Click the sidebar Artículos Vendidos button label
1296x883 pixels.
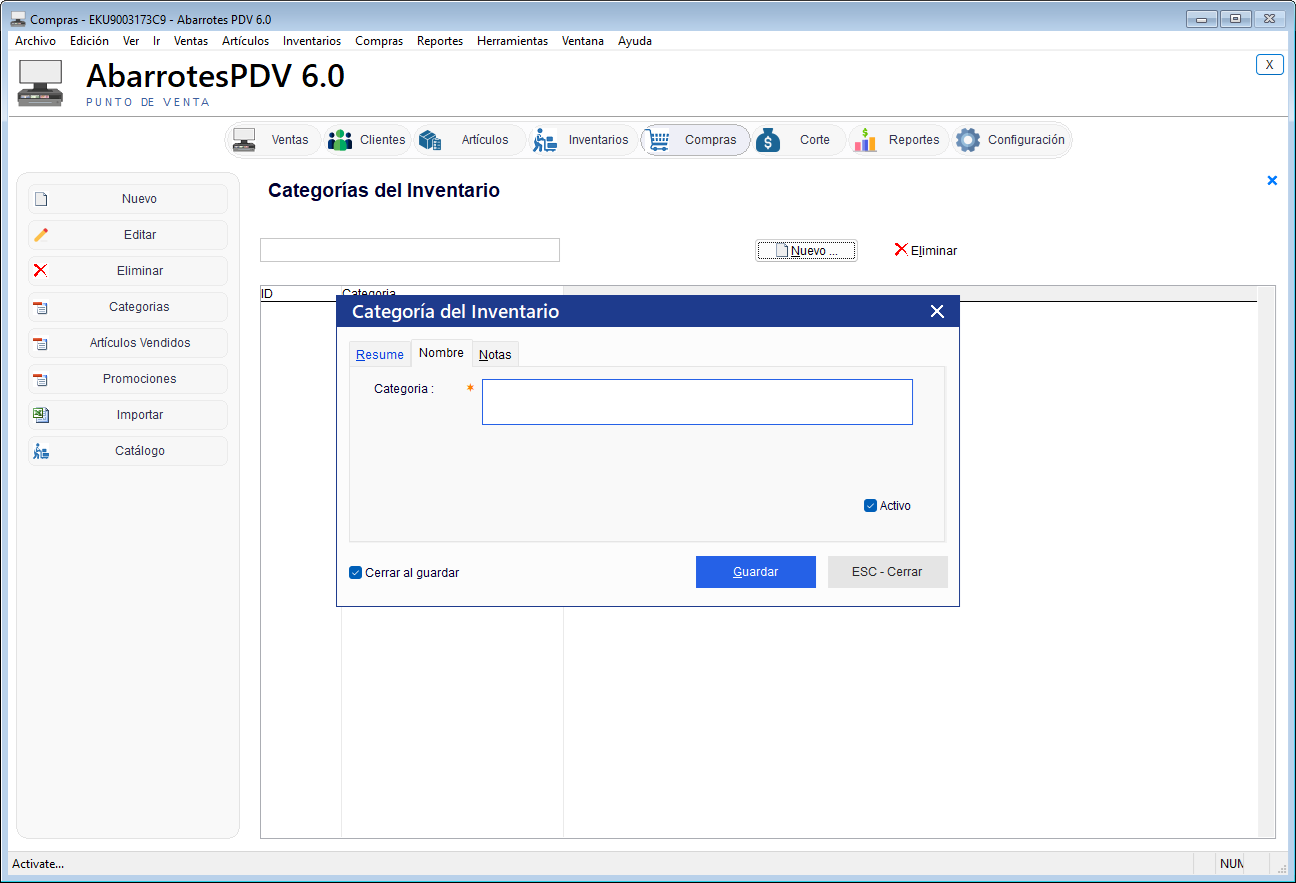[140, 343]
